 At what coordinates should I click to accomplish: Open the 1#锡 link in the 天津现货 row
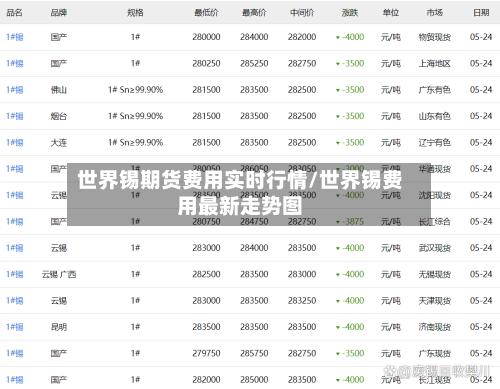click(x=15, y=301)
